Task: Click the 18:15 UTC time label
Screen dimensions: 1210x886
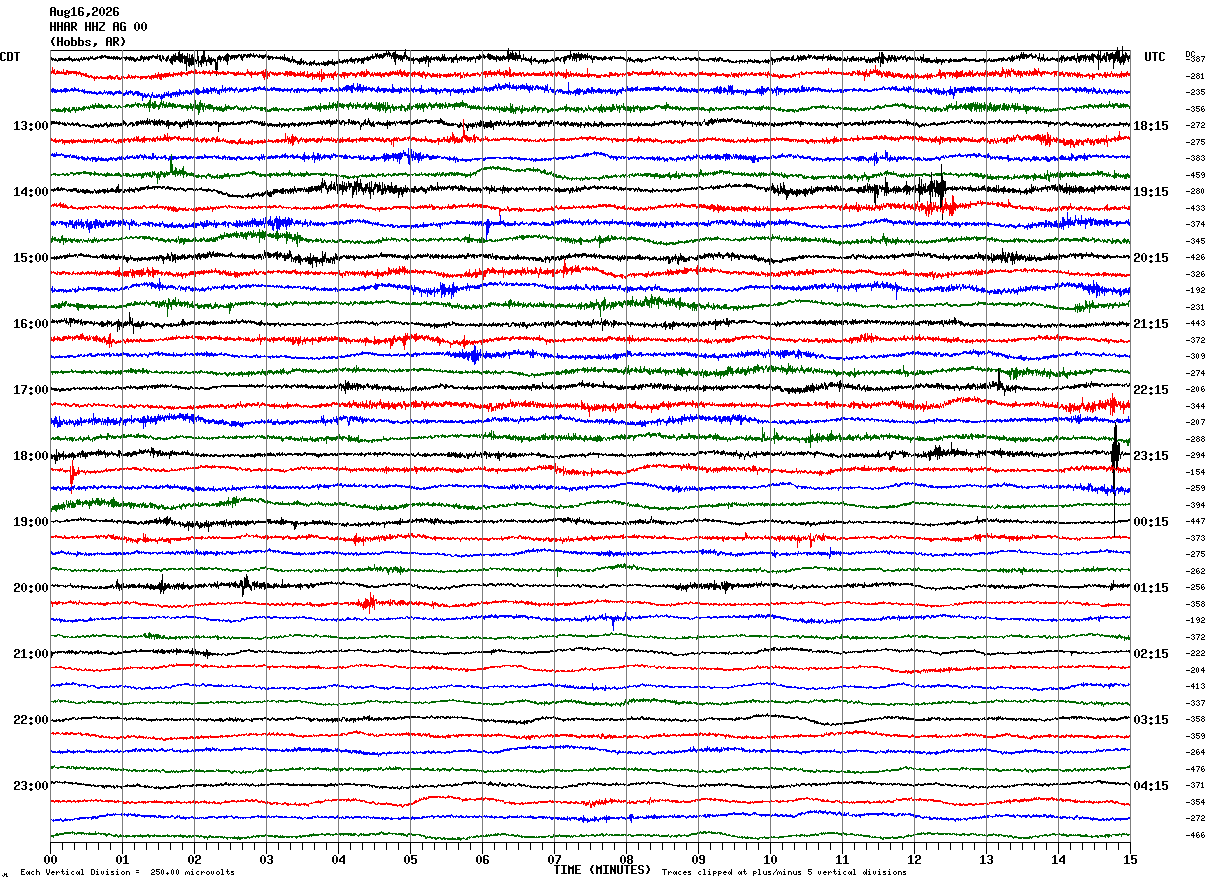Action: click(1151, 126)
